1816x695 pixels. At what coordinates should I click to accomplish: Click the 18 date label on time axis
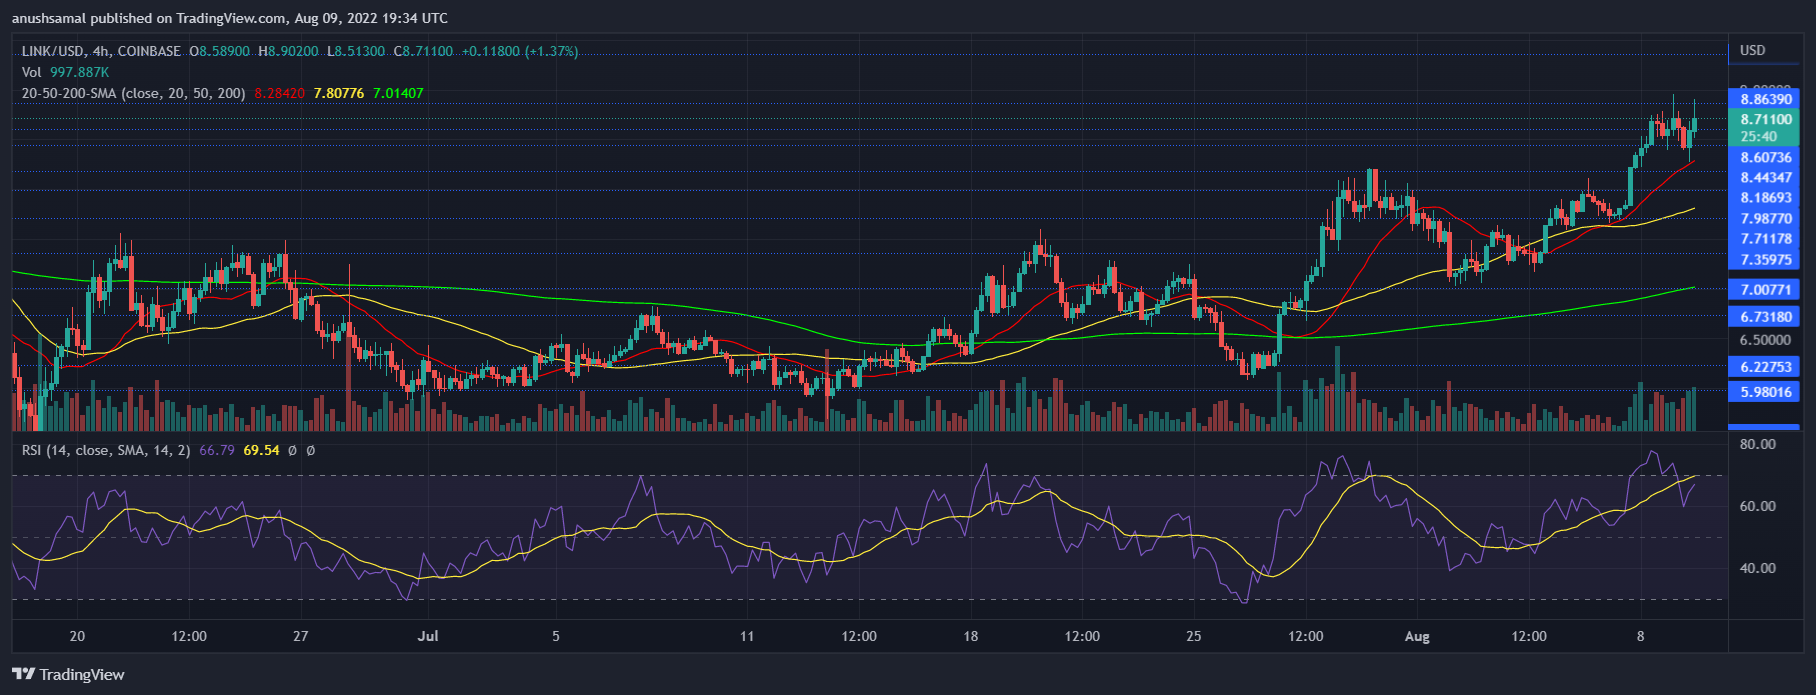[x=971, y=636]
